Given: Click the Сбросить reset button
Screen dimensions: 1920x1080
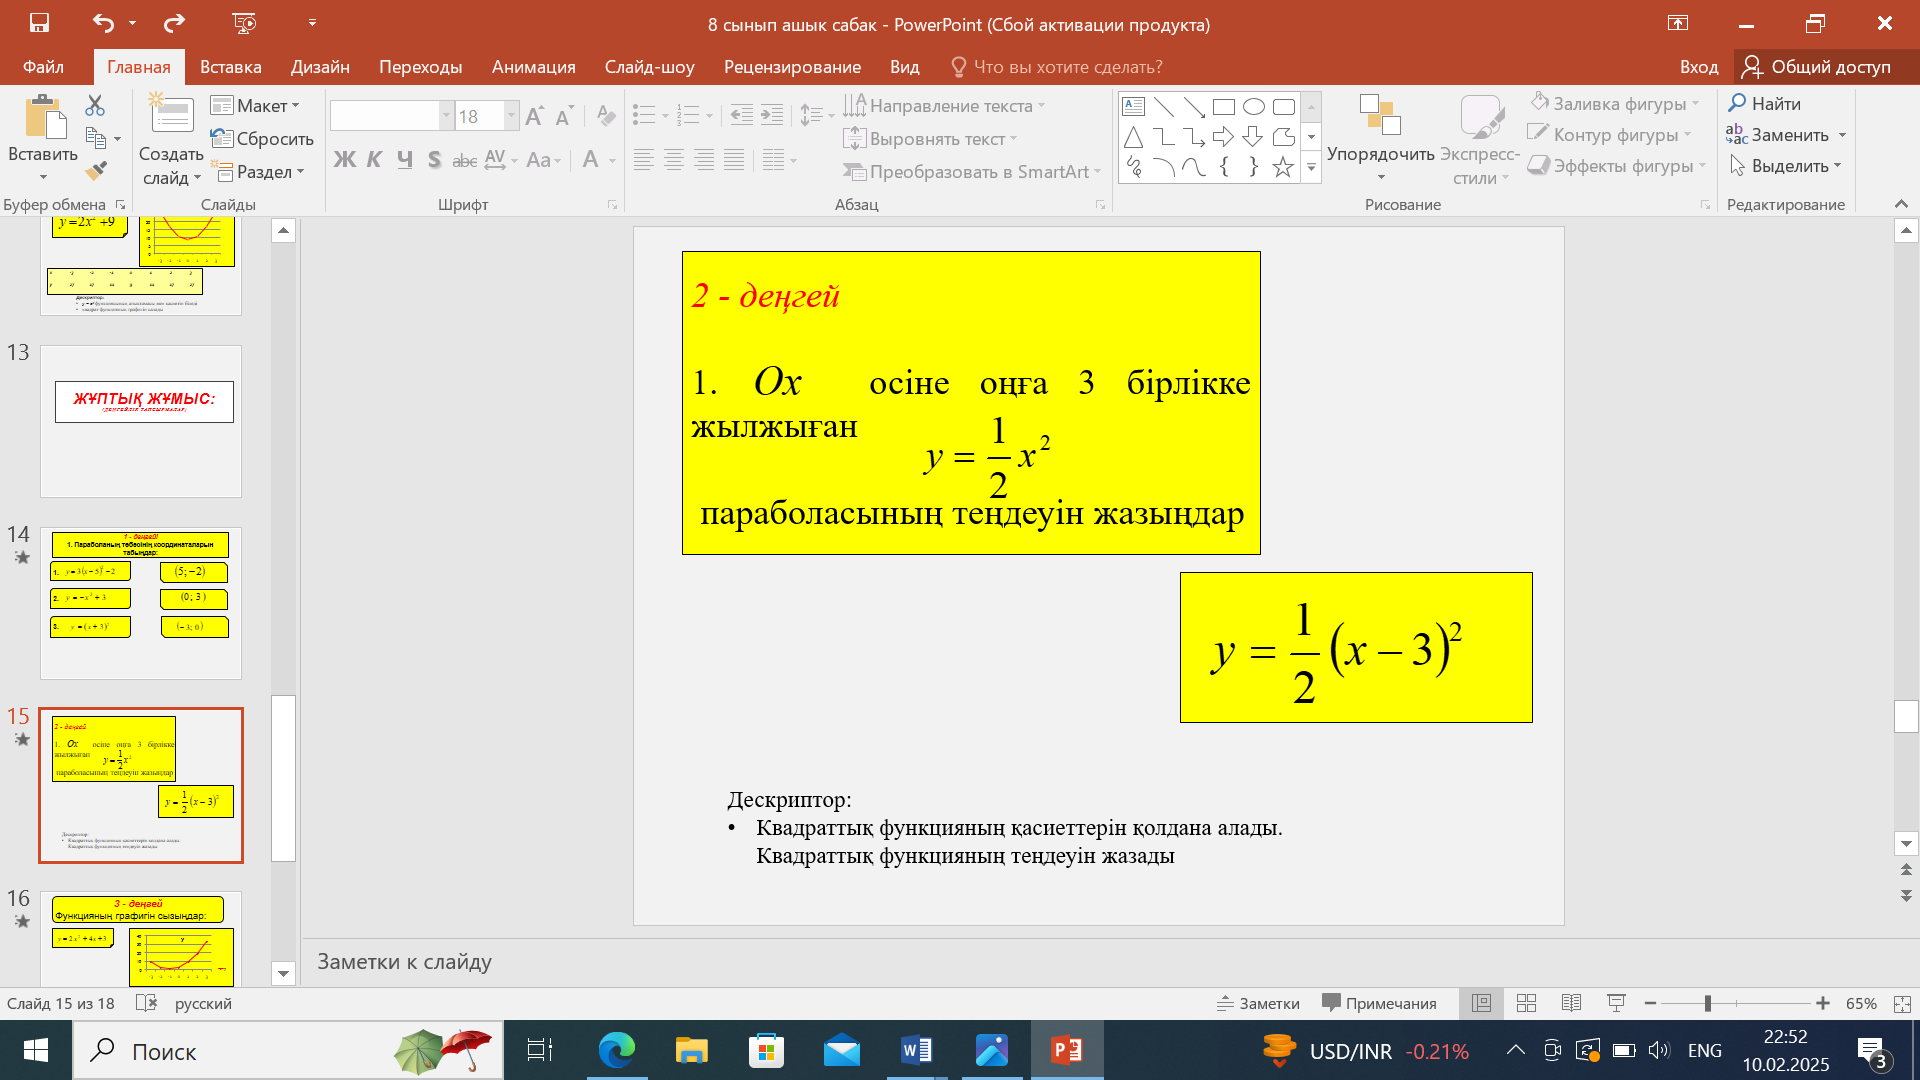Looking at the screenshot, I should pos(264,138).
